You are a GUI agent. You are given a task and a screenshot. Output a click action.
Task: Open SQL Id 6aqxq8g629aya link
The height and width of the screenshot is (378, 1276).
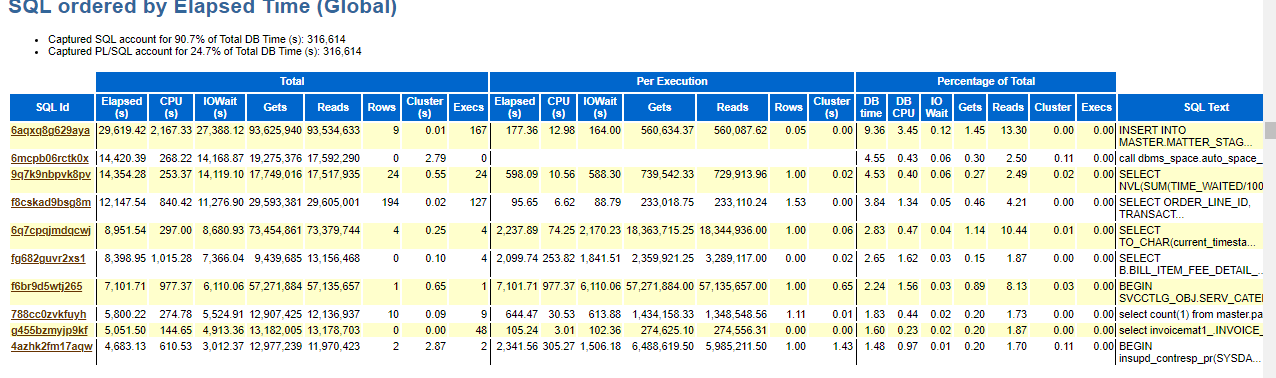click(x=50, y=131)
